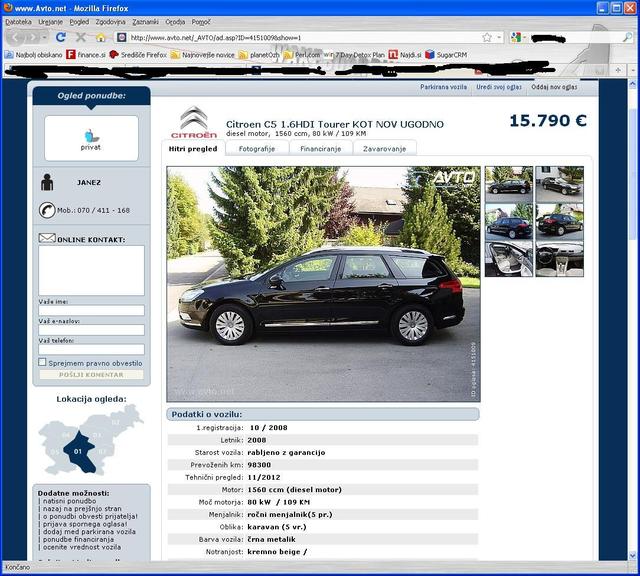This screenshot has width=640, height=576.
Task: Open 7 Day Detox Plan bookmark
Action: 355,55
